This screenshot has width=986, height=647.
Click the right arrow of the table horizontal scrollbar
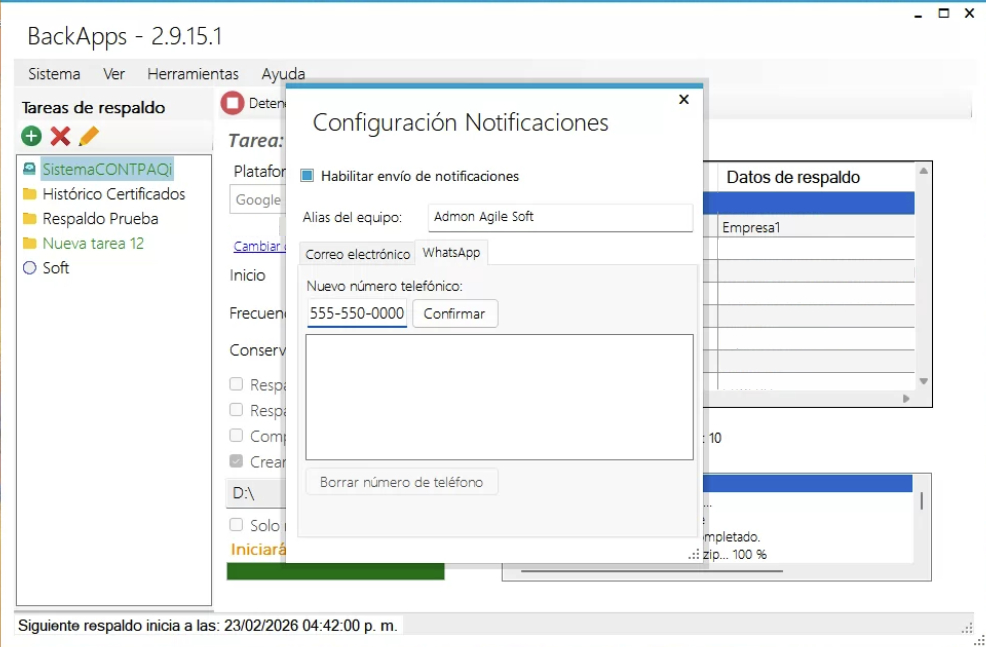[x=906, y=398]
